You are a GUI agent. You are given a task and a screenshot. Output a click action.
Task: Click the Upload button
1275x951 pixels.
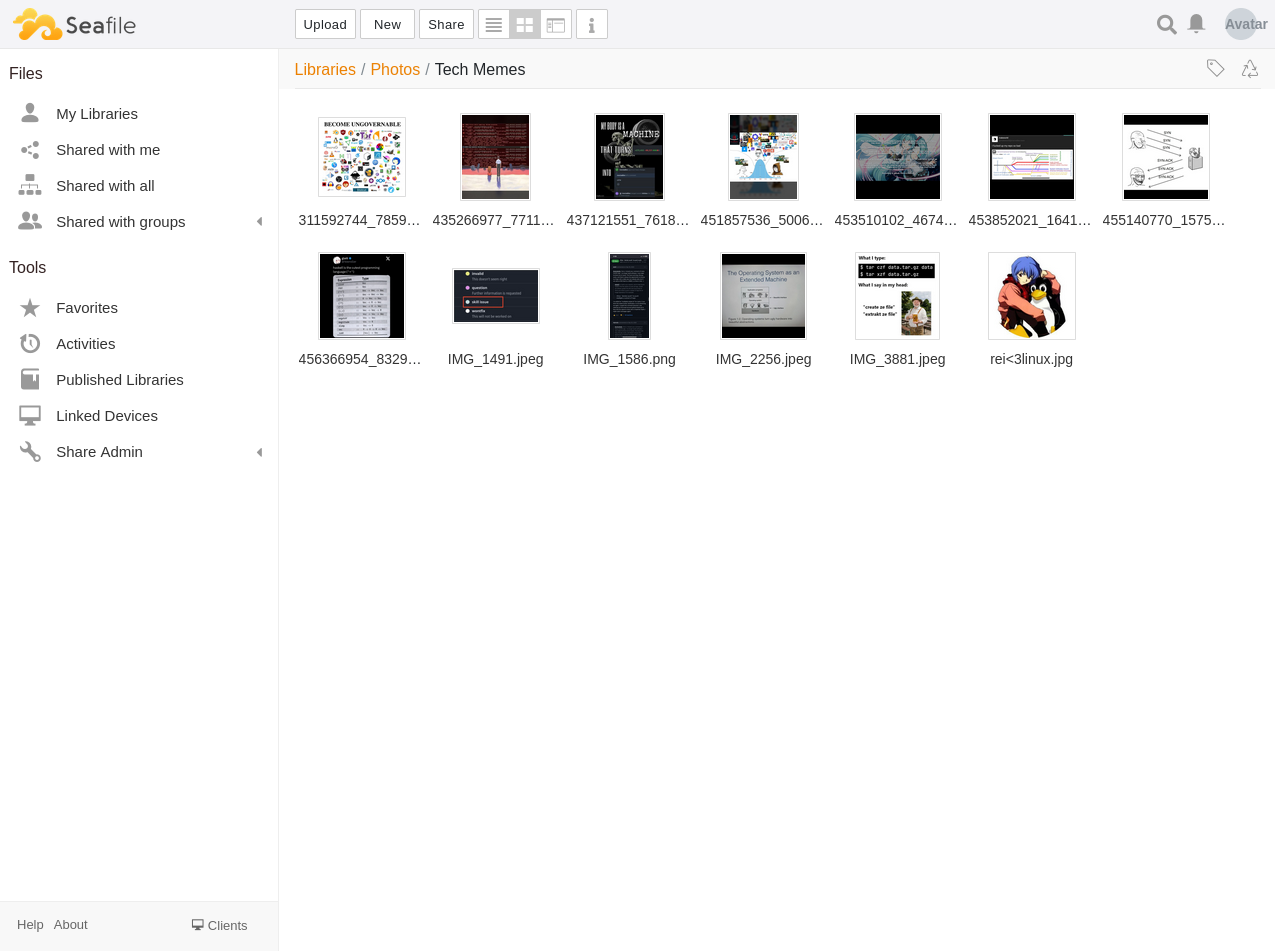click(325, 24)
